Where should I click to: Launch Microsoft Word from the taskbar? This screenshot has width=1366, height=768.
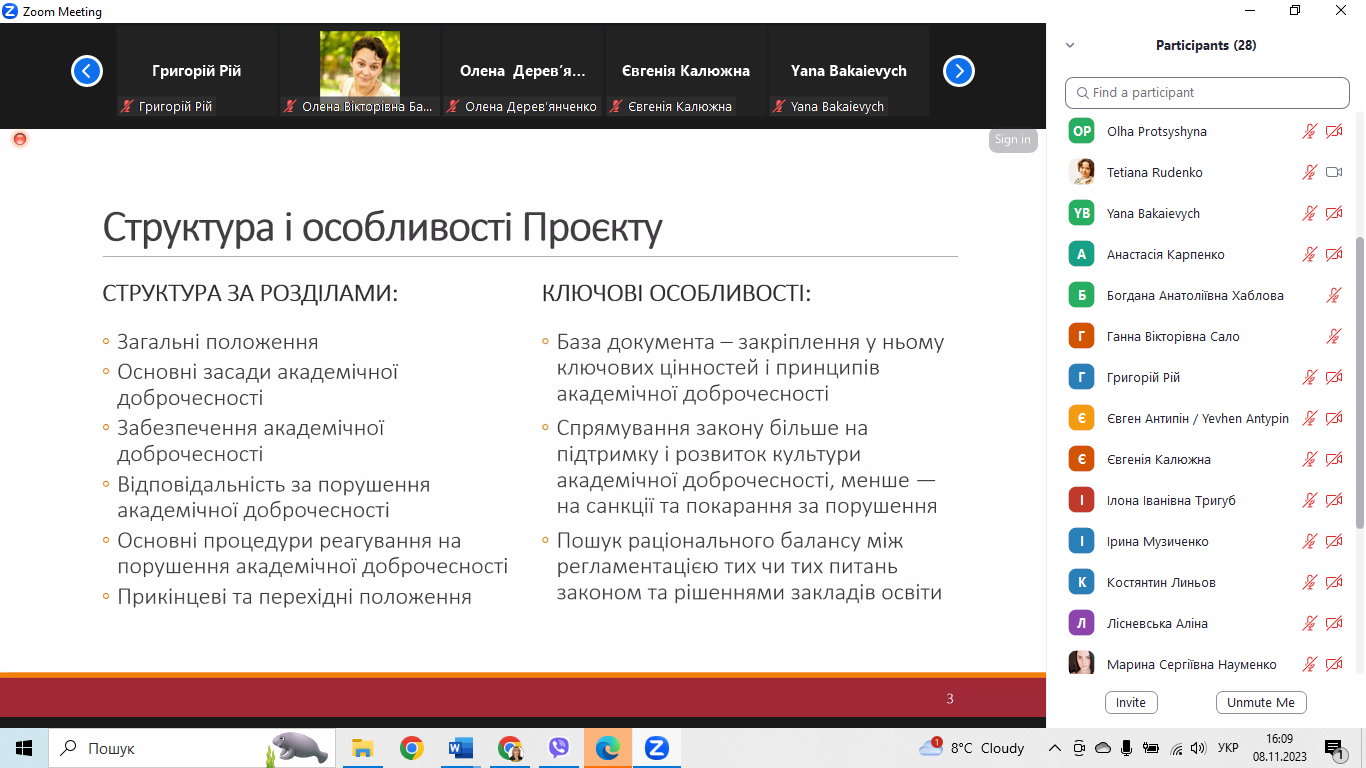coord(461,747)
